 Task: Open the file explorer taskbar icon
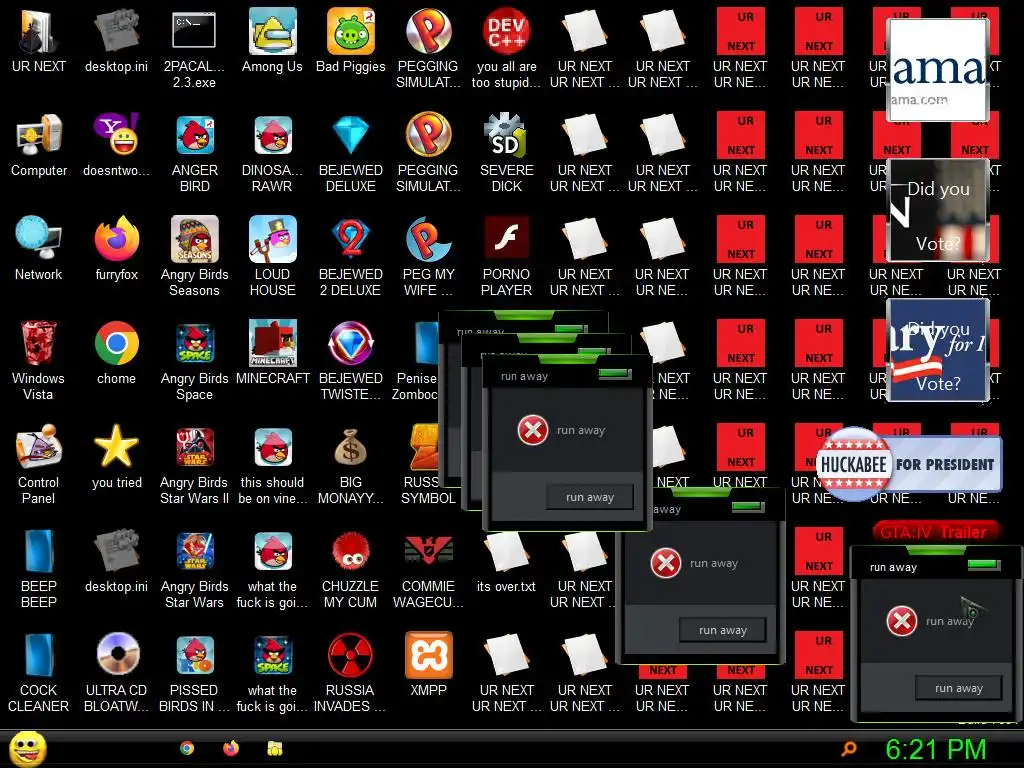tap(275, 748)
